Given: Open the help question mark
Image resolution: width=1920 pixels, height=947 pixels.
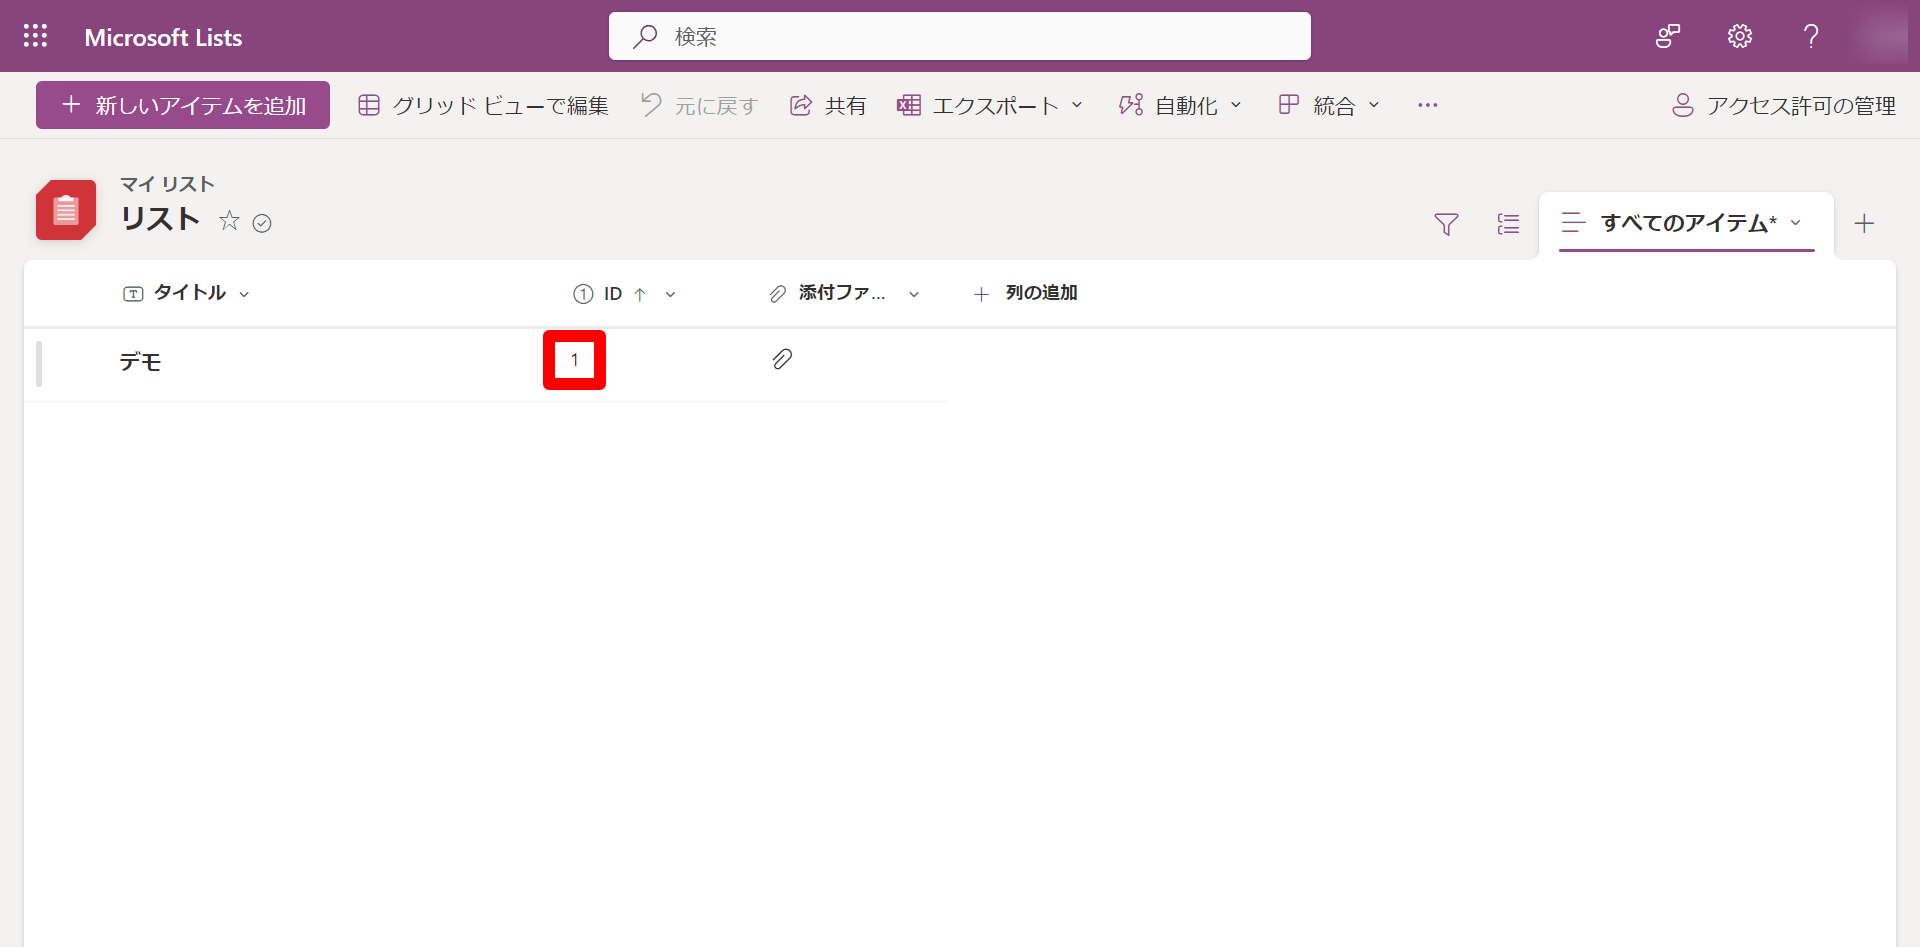Looking at the screenshot, I should point(1810,36).
